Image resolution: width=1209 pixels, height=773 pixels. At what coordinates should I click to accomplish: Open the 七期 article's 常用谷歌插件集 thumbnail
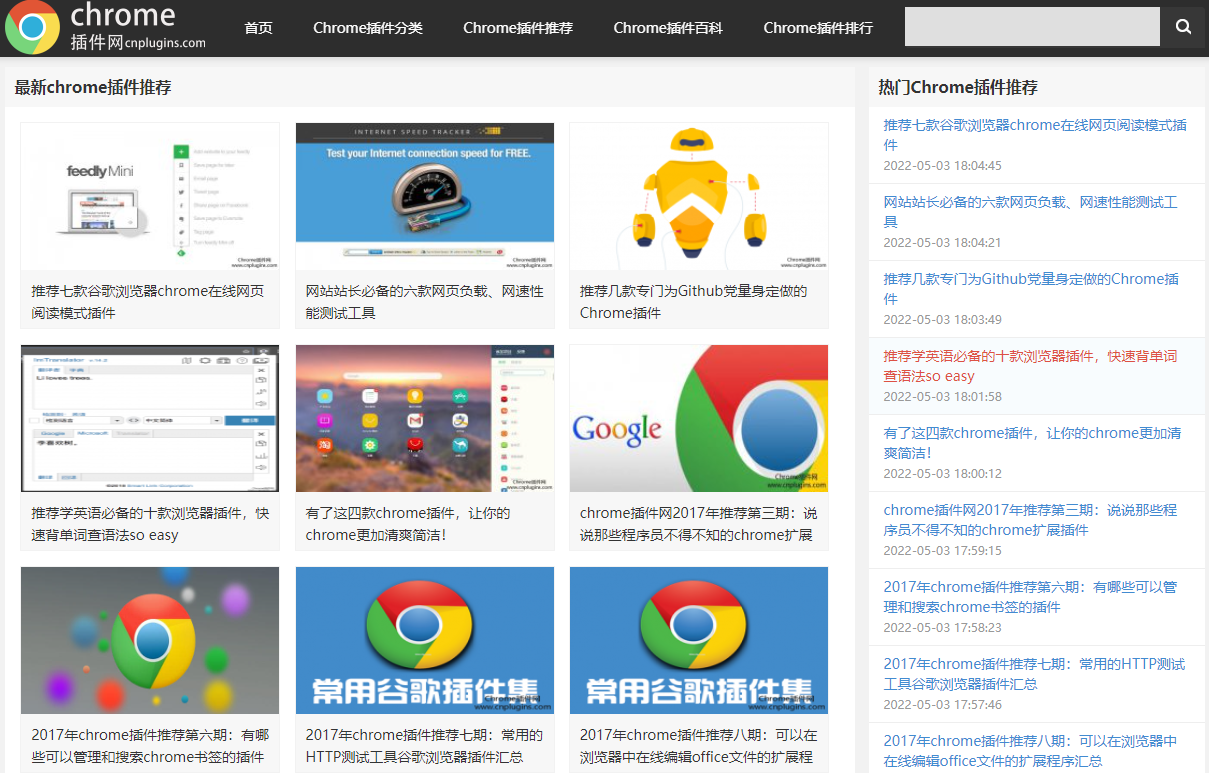pos(425,641)
